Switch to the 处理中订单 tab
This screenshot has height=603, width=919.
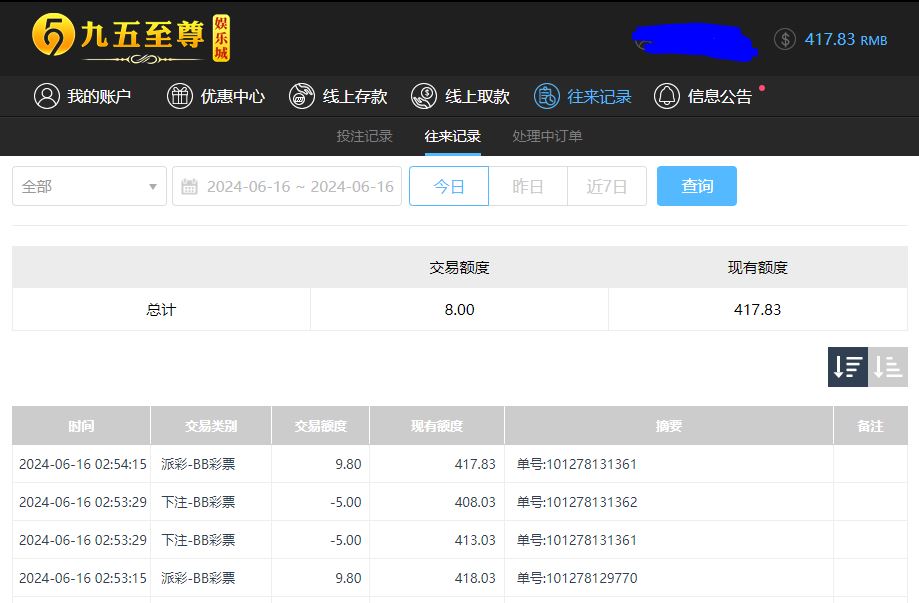click(547, 136)
